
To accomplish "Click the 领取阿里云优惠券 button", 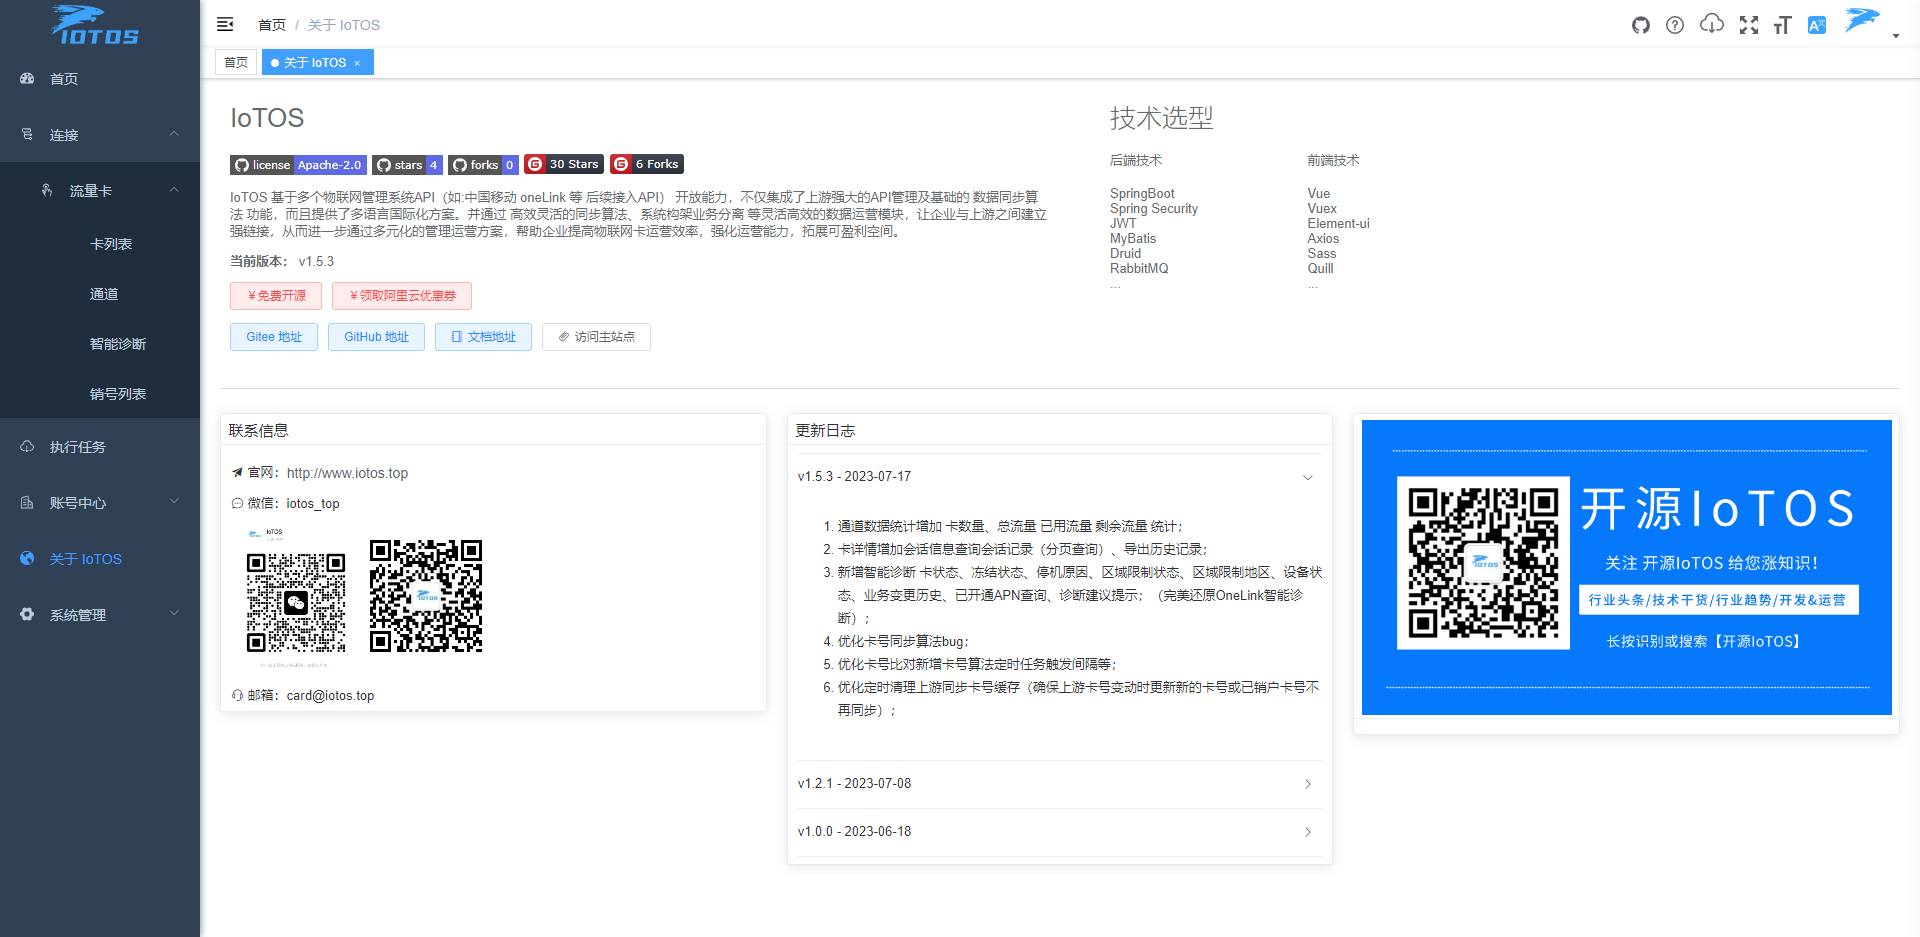I will tap(402, 296).
